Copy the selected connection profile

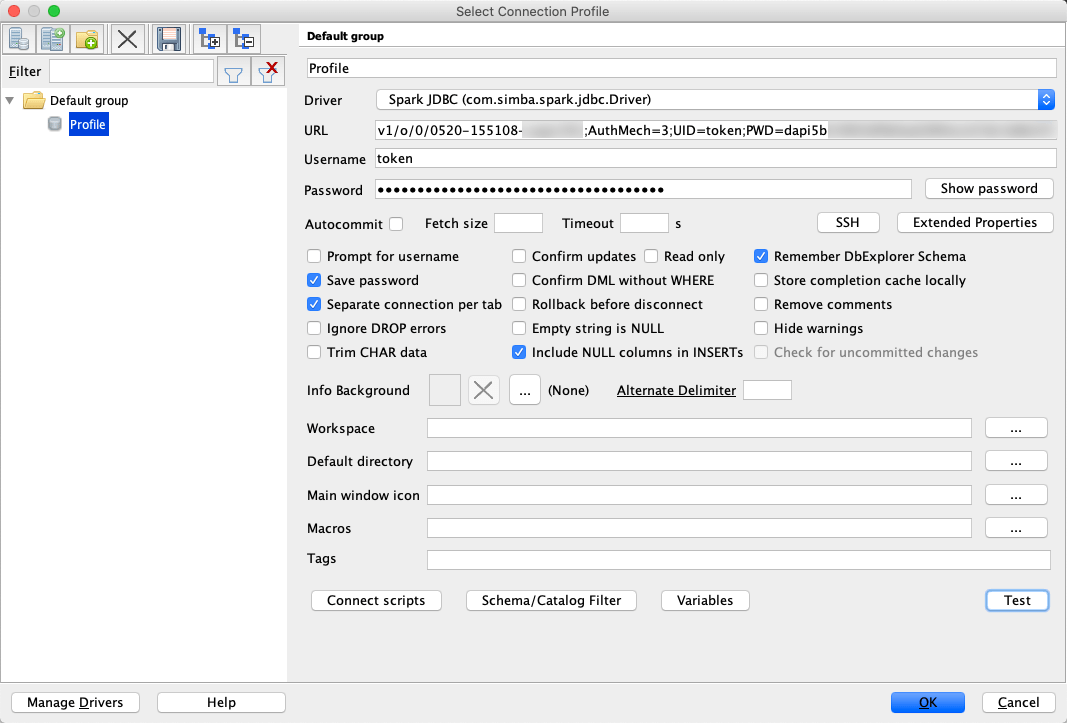(x=51, y=38)
